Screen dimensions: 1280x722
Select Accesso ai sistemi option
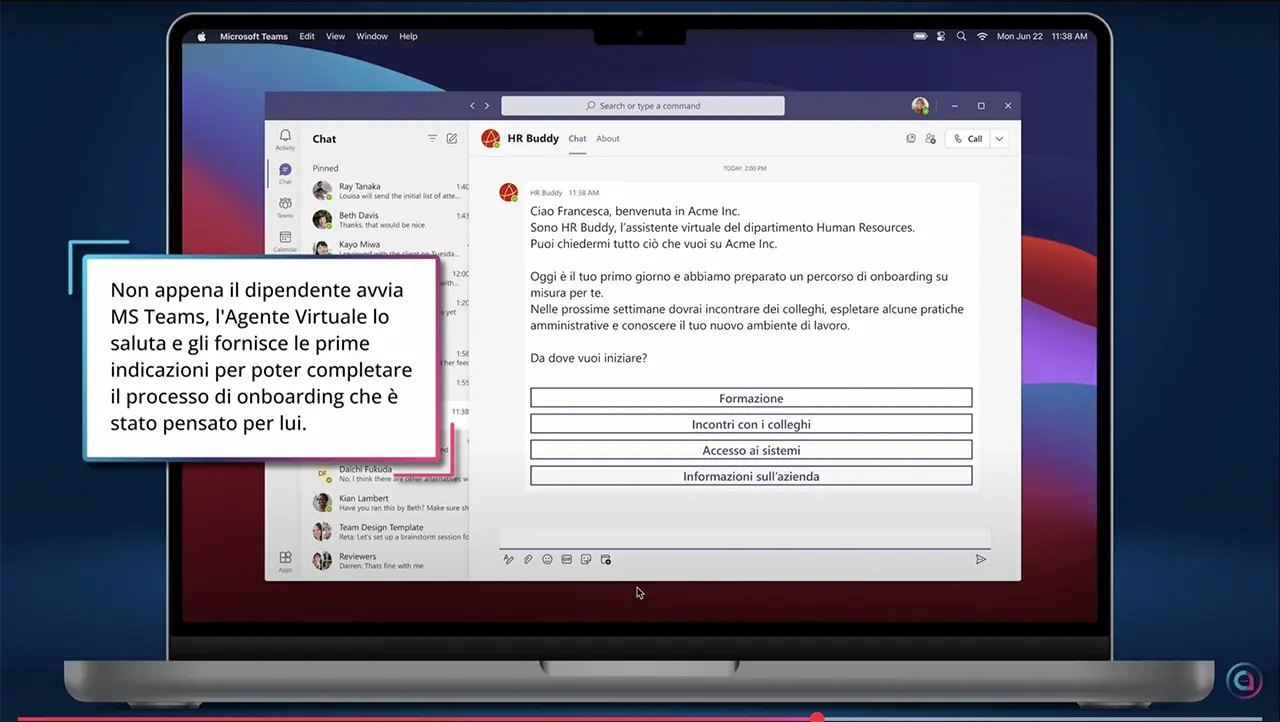coord(751,450)
